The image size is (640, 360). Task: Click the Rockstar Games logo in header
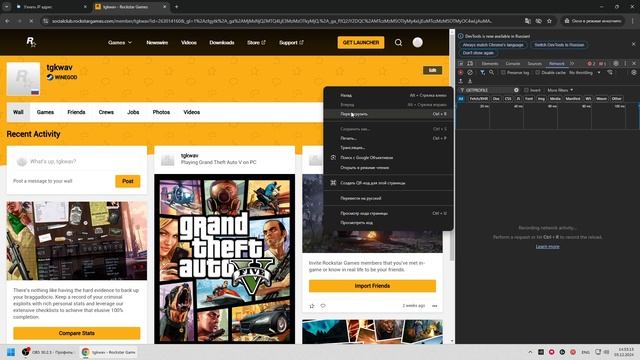(31, 42)
